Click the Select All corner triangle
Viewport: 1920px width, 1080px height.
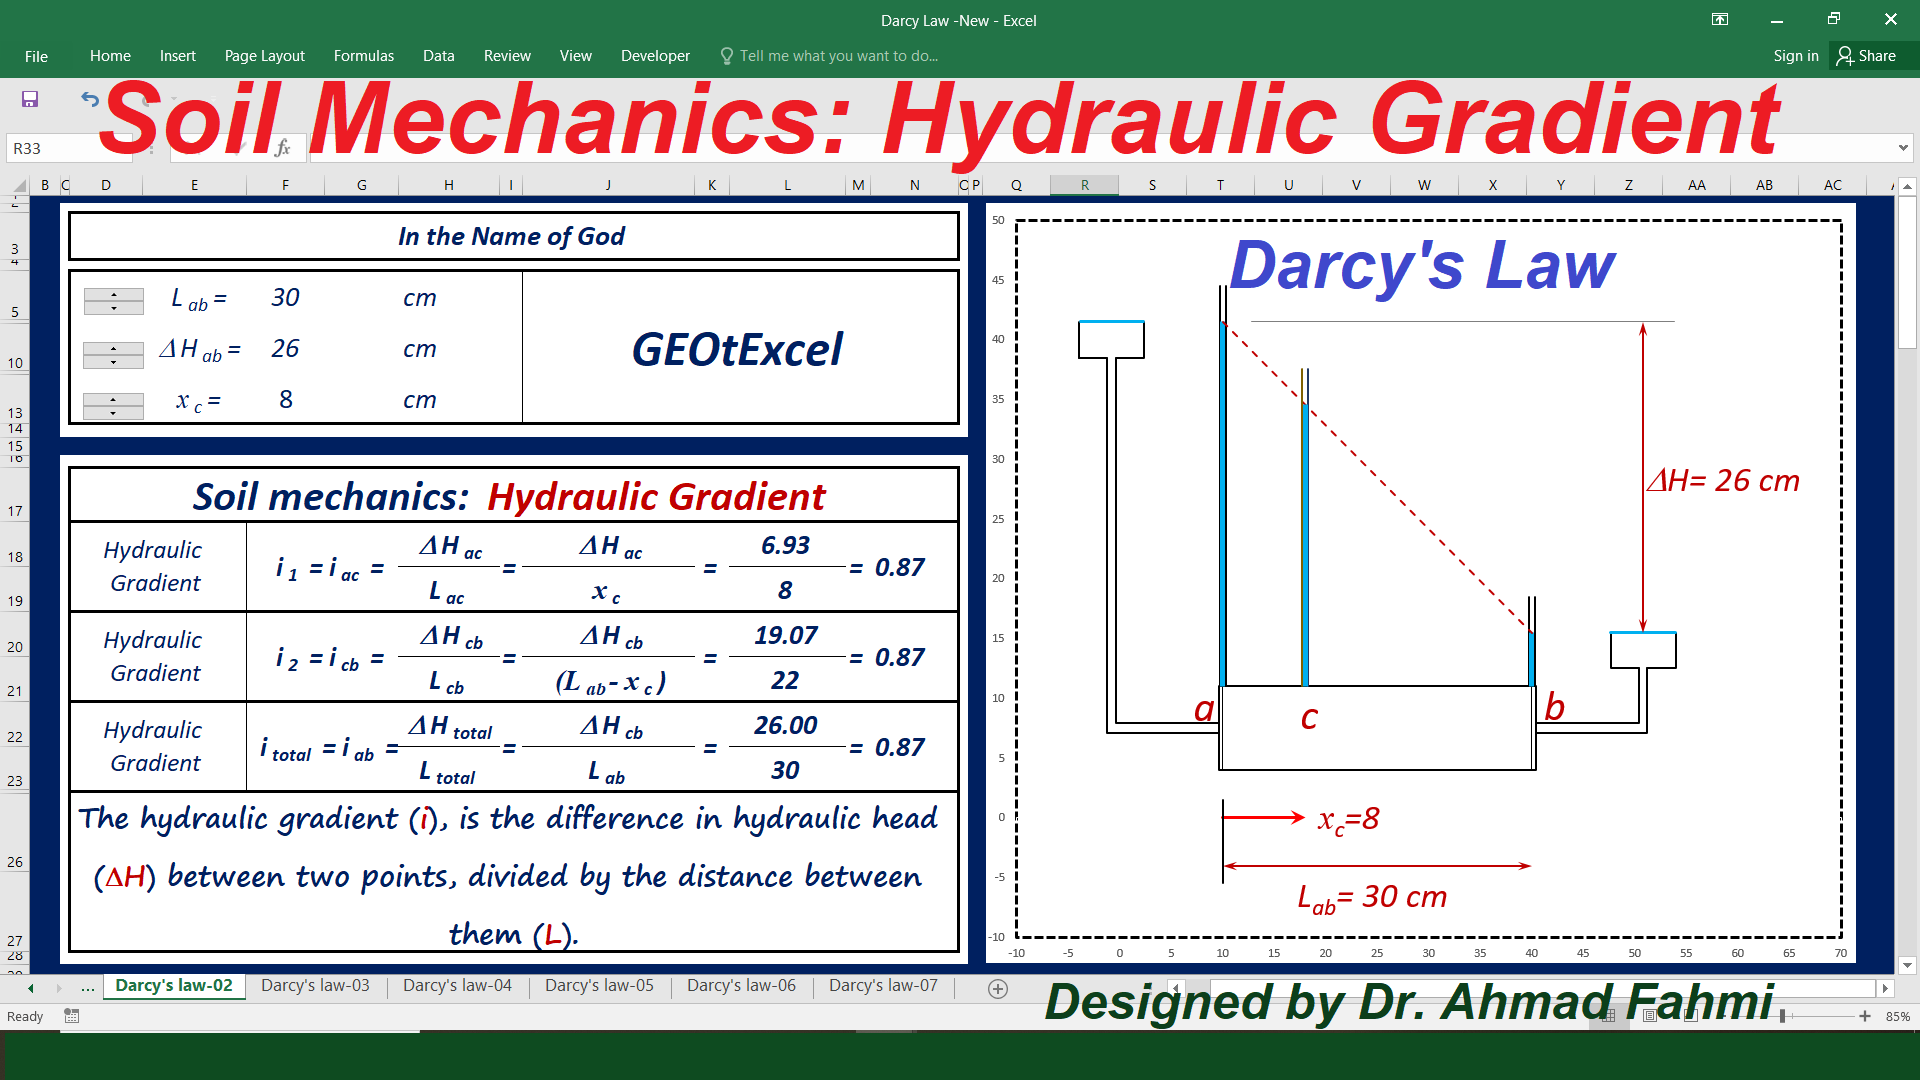coord(19,186)
